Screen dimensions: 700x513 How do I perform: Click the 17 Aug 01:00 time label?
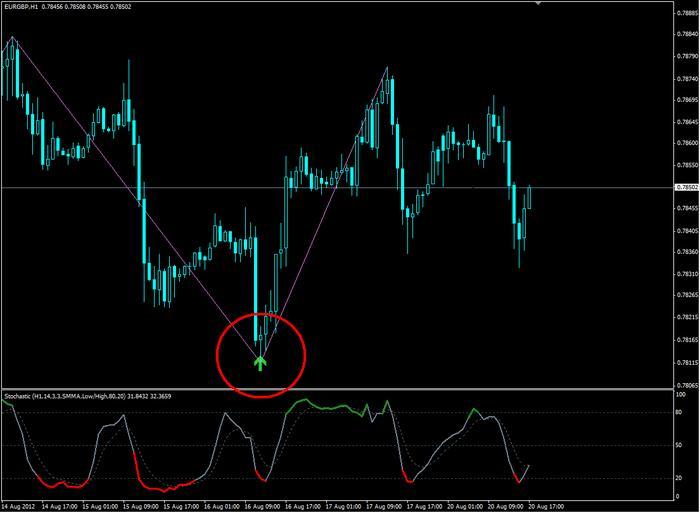pyautogui.click(x=343, y=507)
